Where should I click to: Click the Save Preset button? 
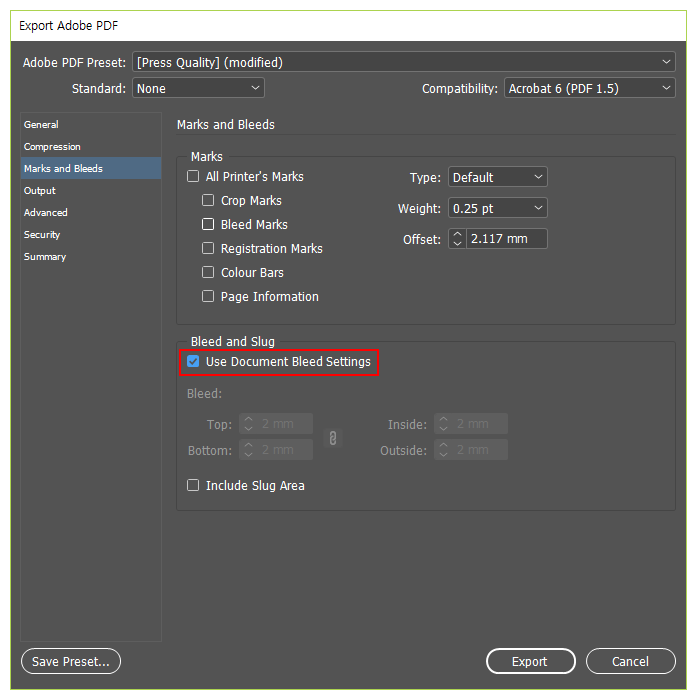71,661
